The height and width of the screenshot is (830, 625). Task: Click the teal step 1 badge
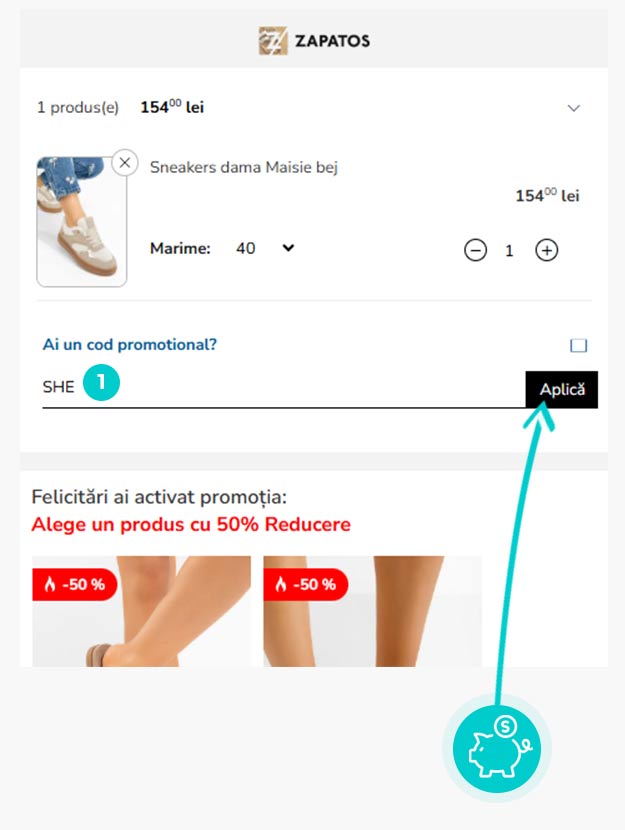point(102,382)
